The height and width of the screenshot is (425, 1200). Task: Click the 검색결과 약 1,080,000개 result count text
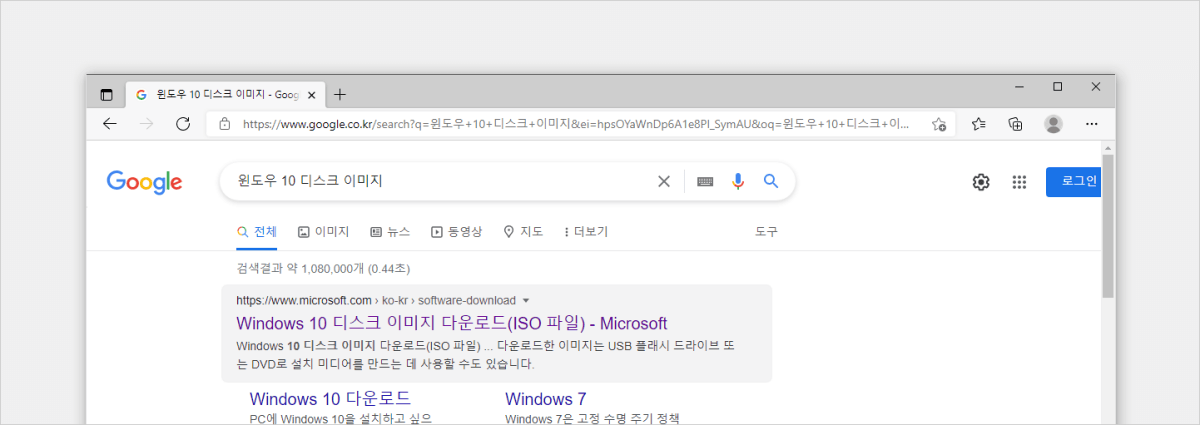coord(324,268)
